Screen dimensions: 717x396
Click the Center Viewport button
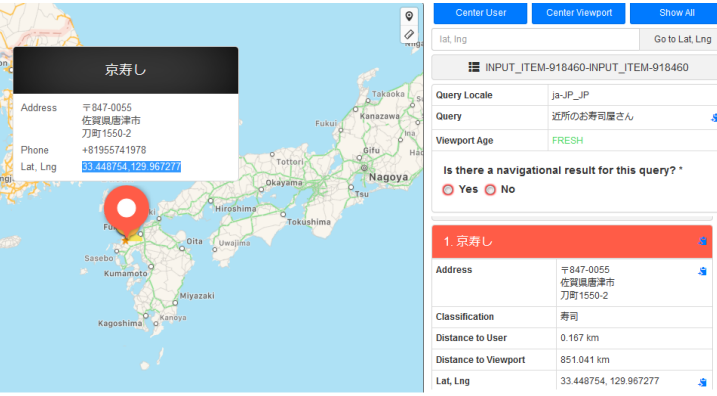578,13
